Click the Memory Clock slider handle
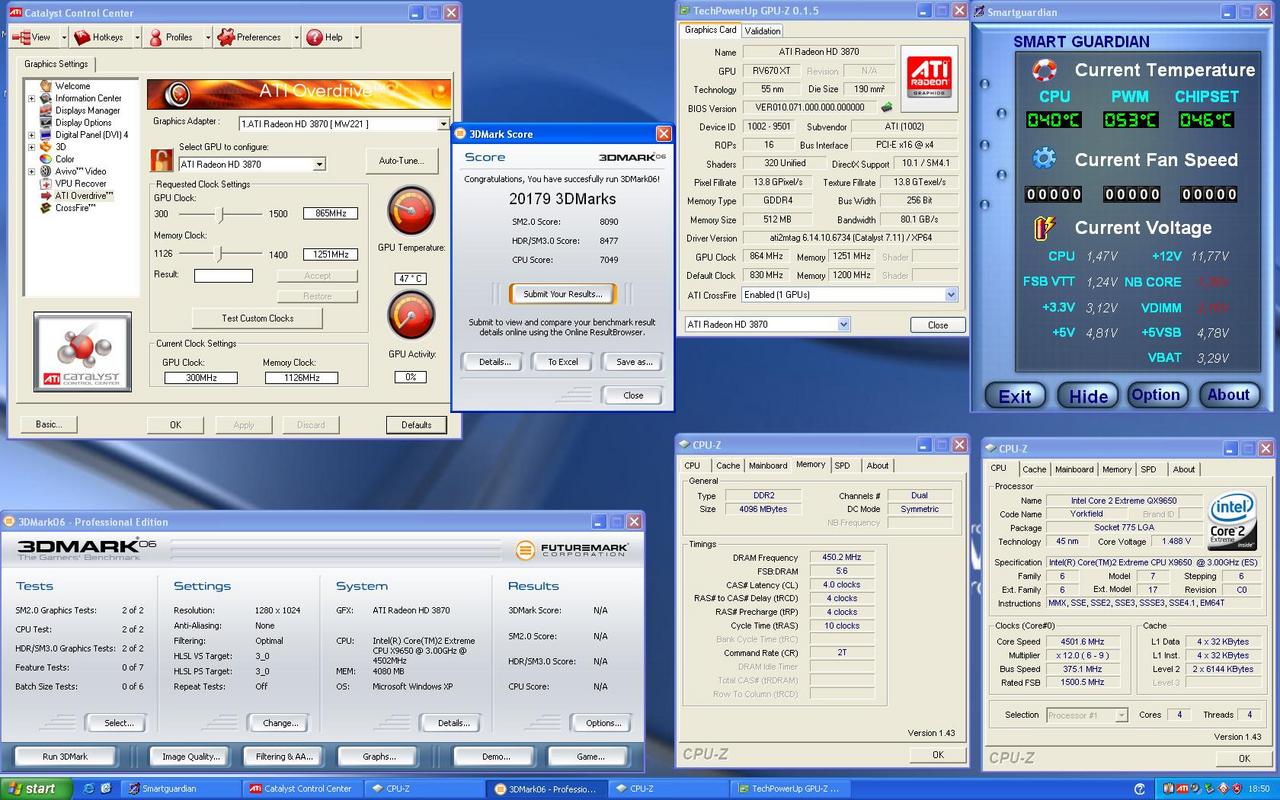Viewport: 1280px width, 800px height. (x=220, y=254)
